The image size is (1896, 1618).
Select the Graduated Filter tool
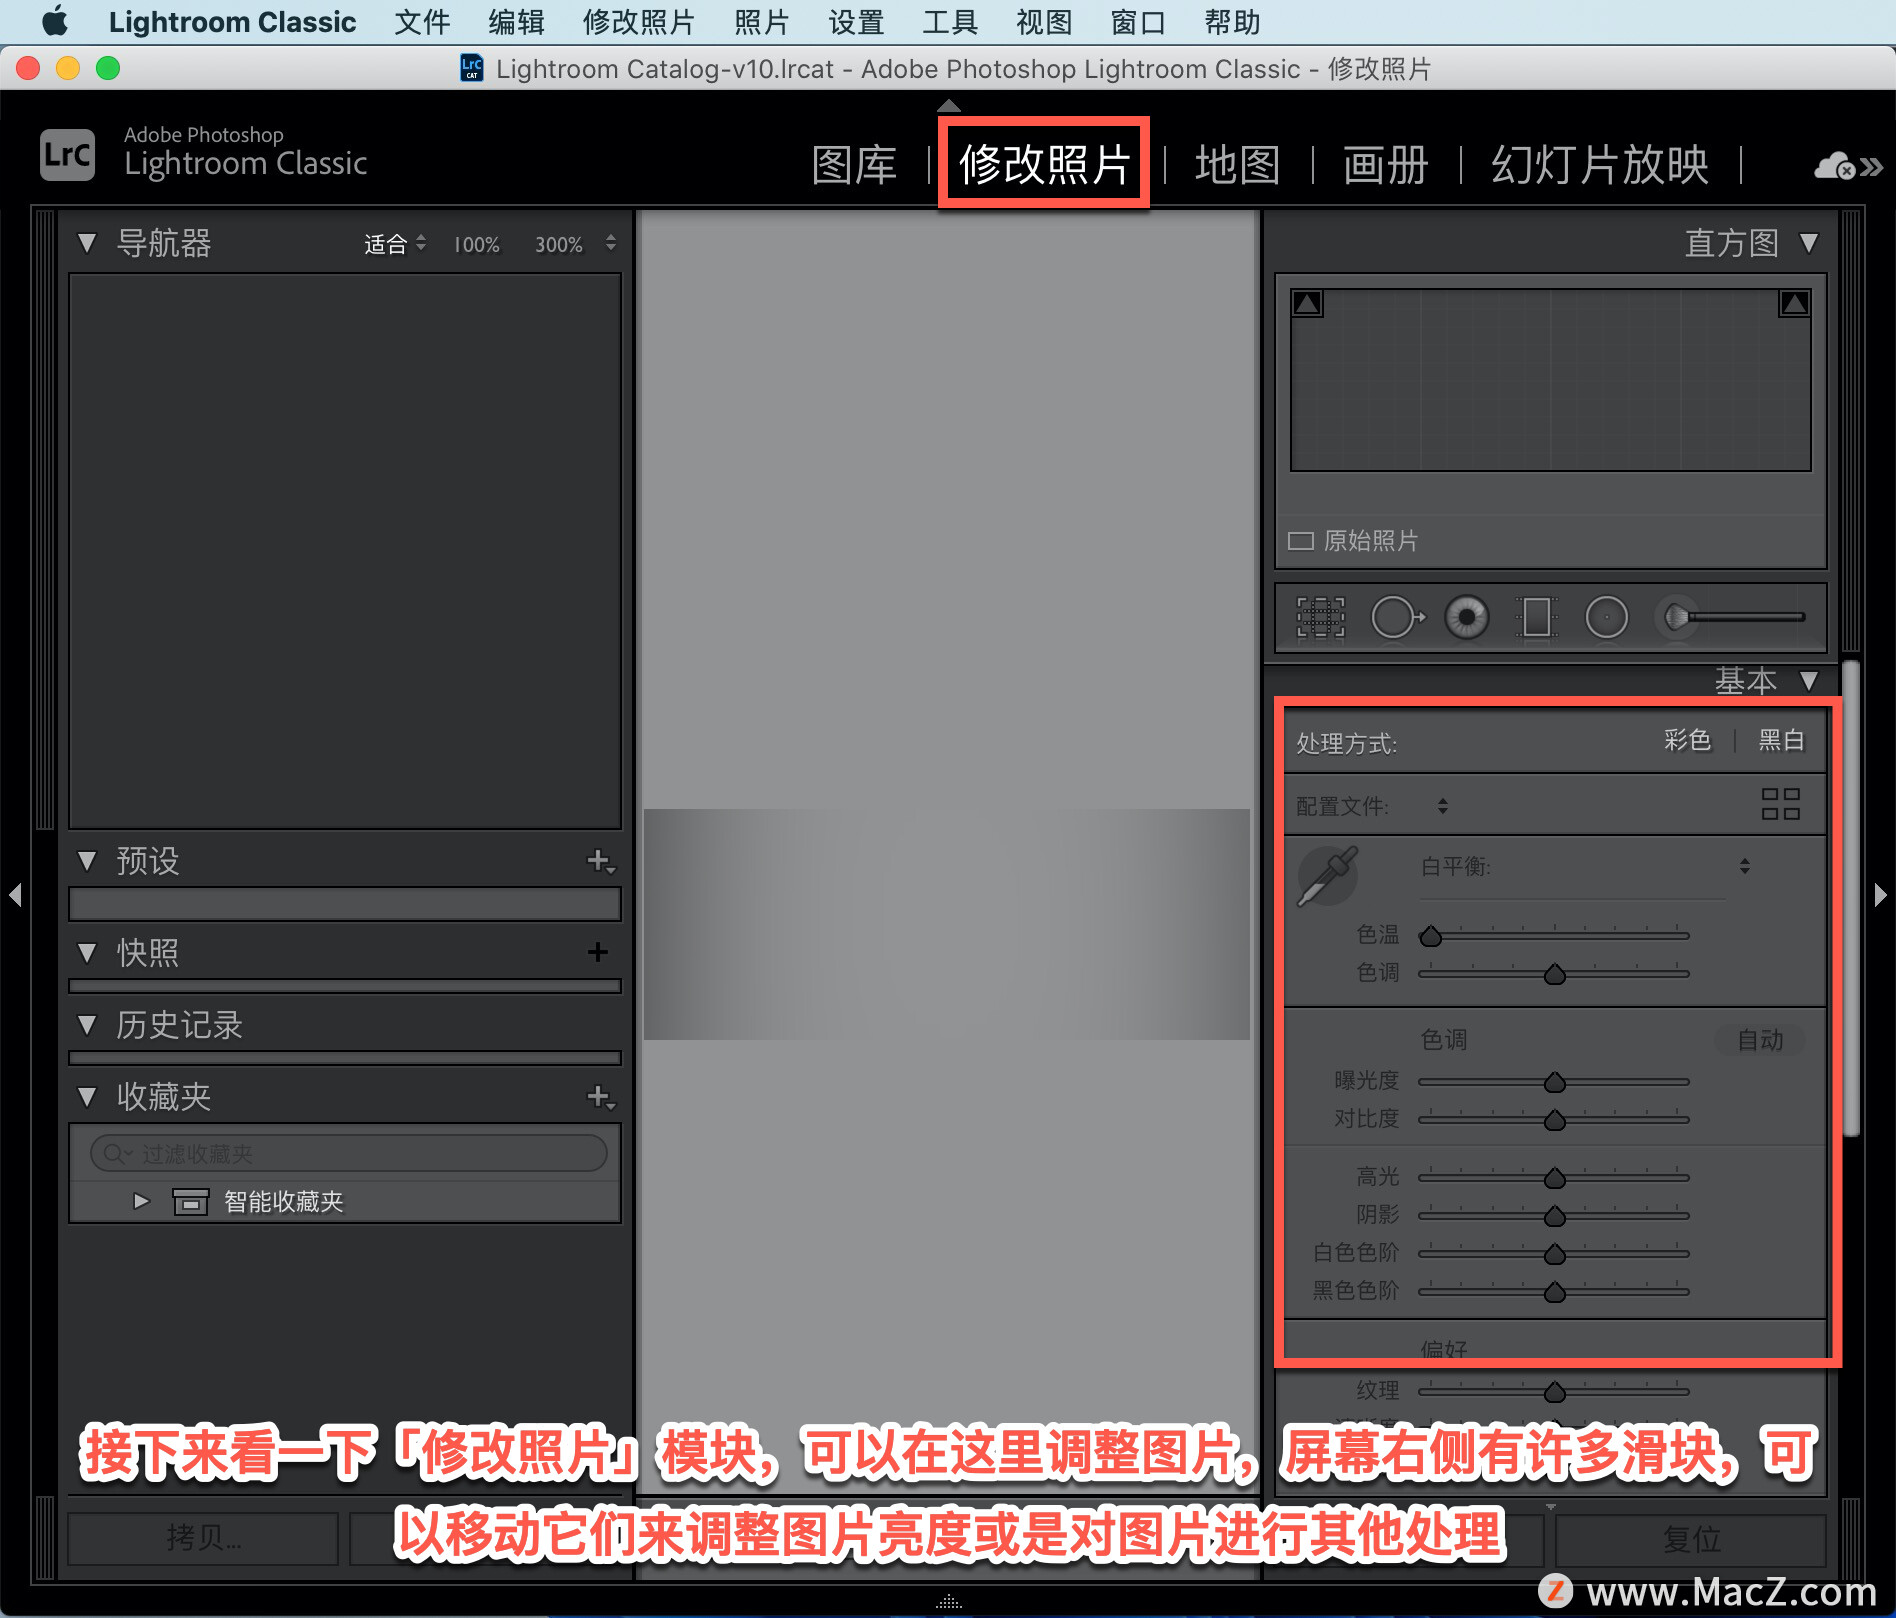click(1536, 617)
